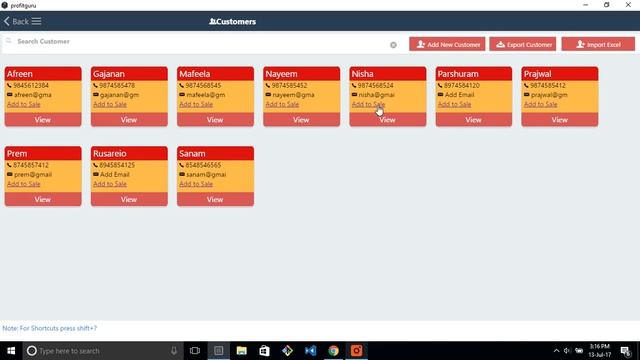Open the notification center icon

point(626,351)
